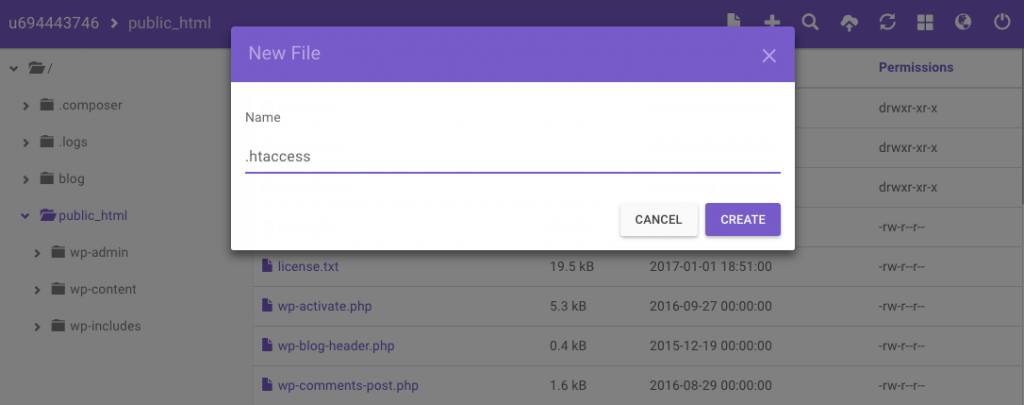Open the wp-activate.php file
Viewport: 1024px width, 405px height.
coord(324,306)
